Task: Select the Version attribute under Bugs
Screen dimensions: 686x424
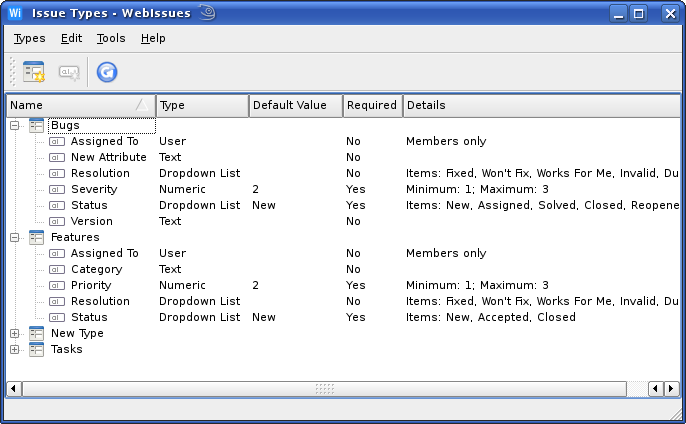Action: click(91, 221)
